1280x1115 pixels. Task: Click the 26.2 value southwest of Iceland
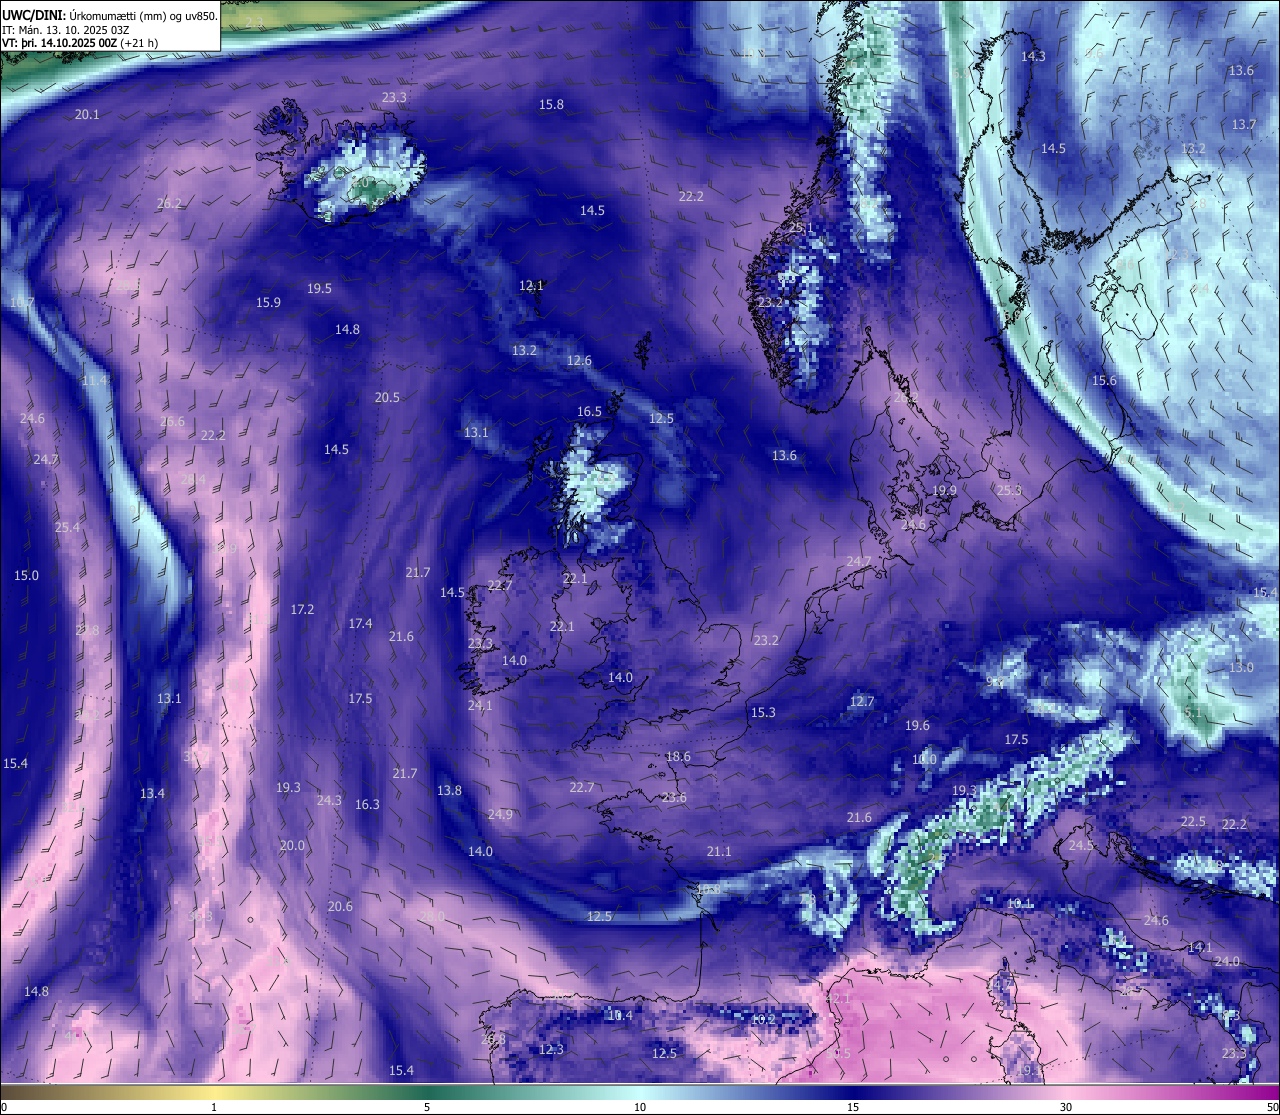pyautogui.click(x=170, y=204)
